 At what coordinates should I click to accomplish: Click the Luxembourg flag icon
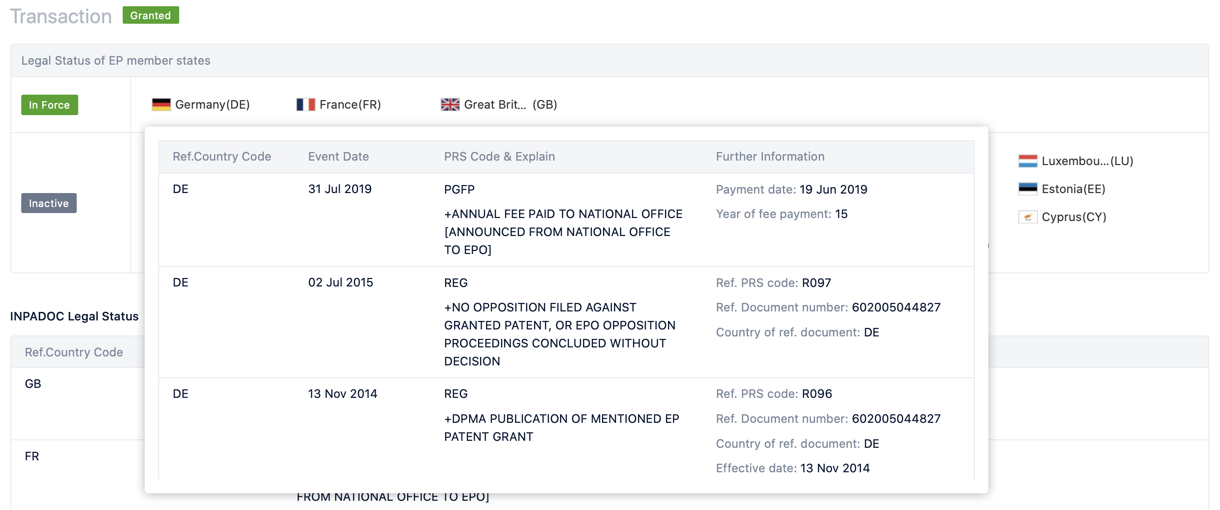pyautogui.click(x=1028, y=161)
